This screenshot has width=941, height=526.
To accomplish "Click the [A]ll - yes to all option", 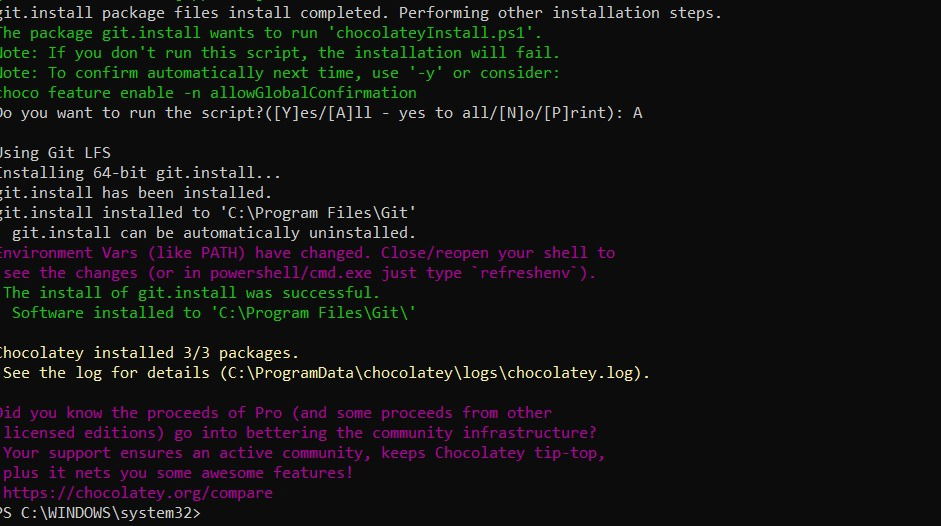I will pyautogui.click(x=410, y=113).
